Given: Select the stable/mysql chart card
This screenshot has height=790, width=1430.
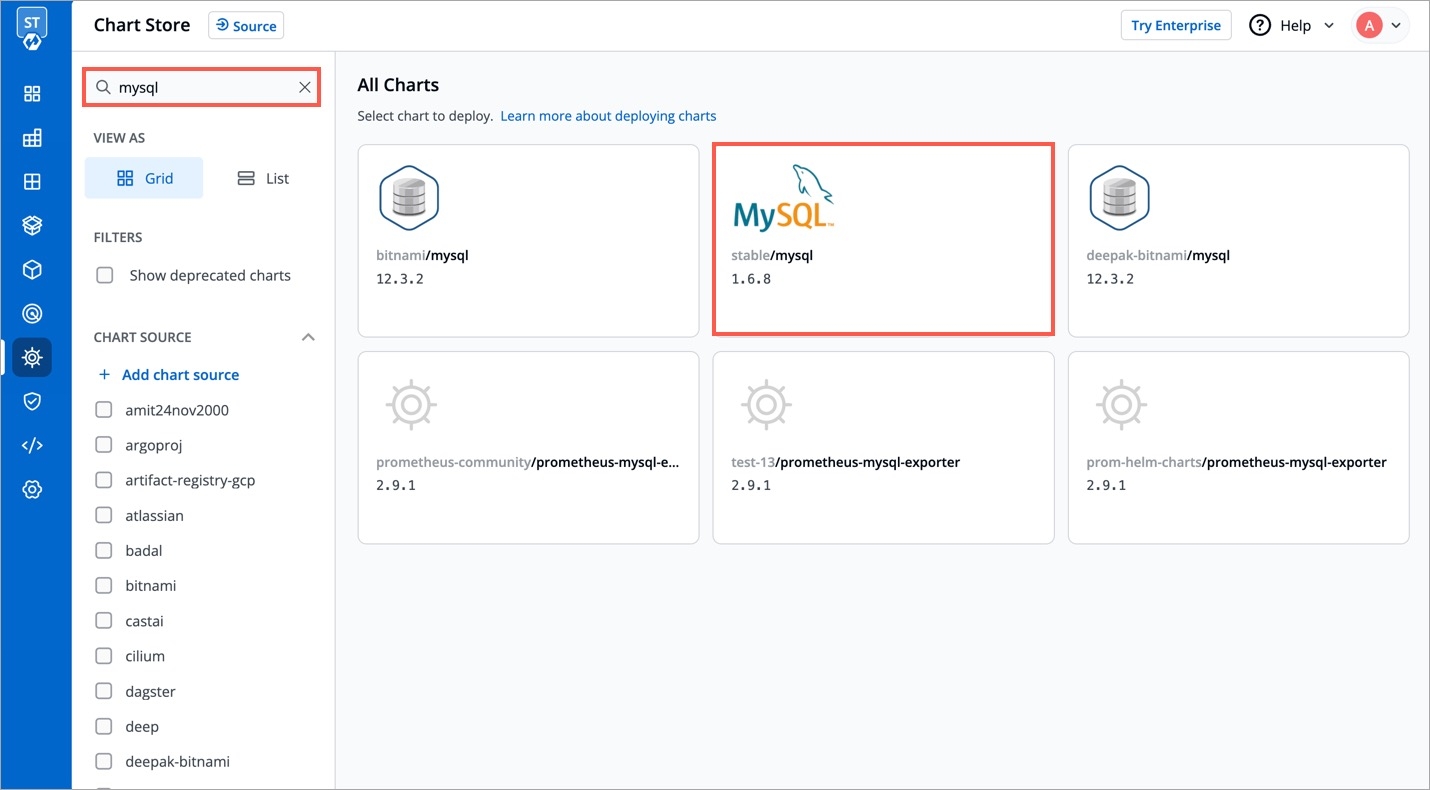Looking at the screenshot, I should [883, 238].
